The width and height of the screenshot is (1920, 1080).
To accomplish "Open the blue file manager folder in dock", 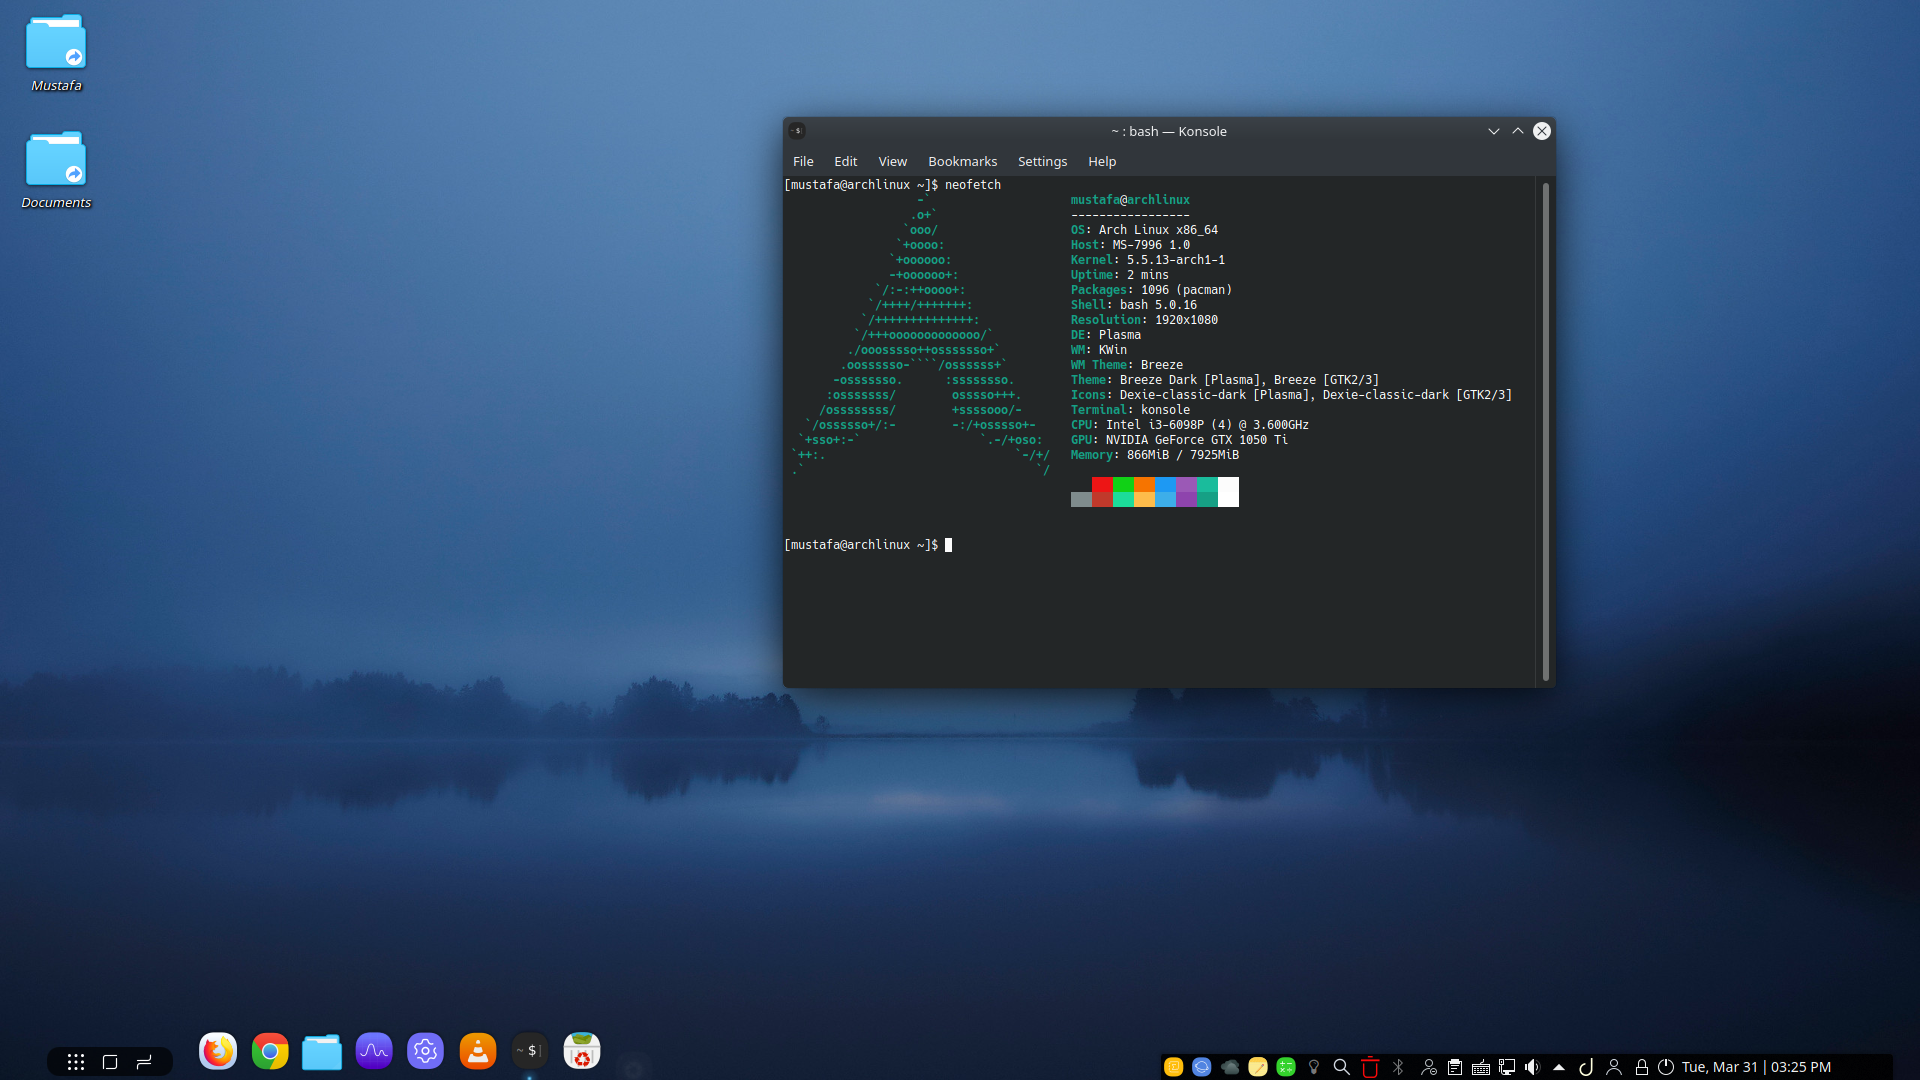I will [322, 1051].
